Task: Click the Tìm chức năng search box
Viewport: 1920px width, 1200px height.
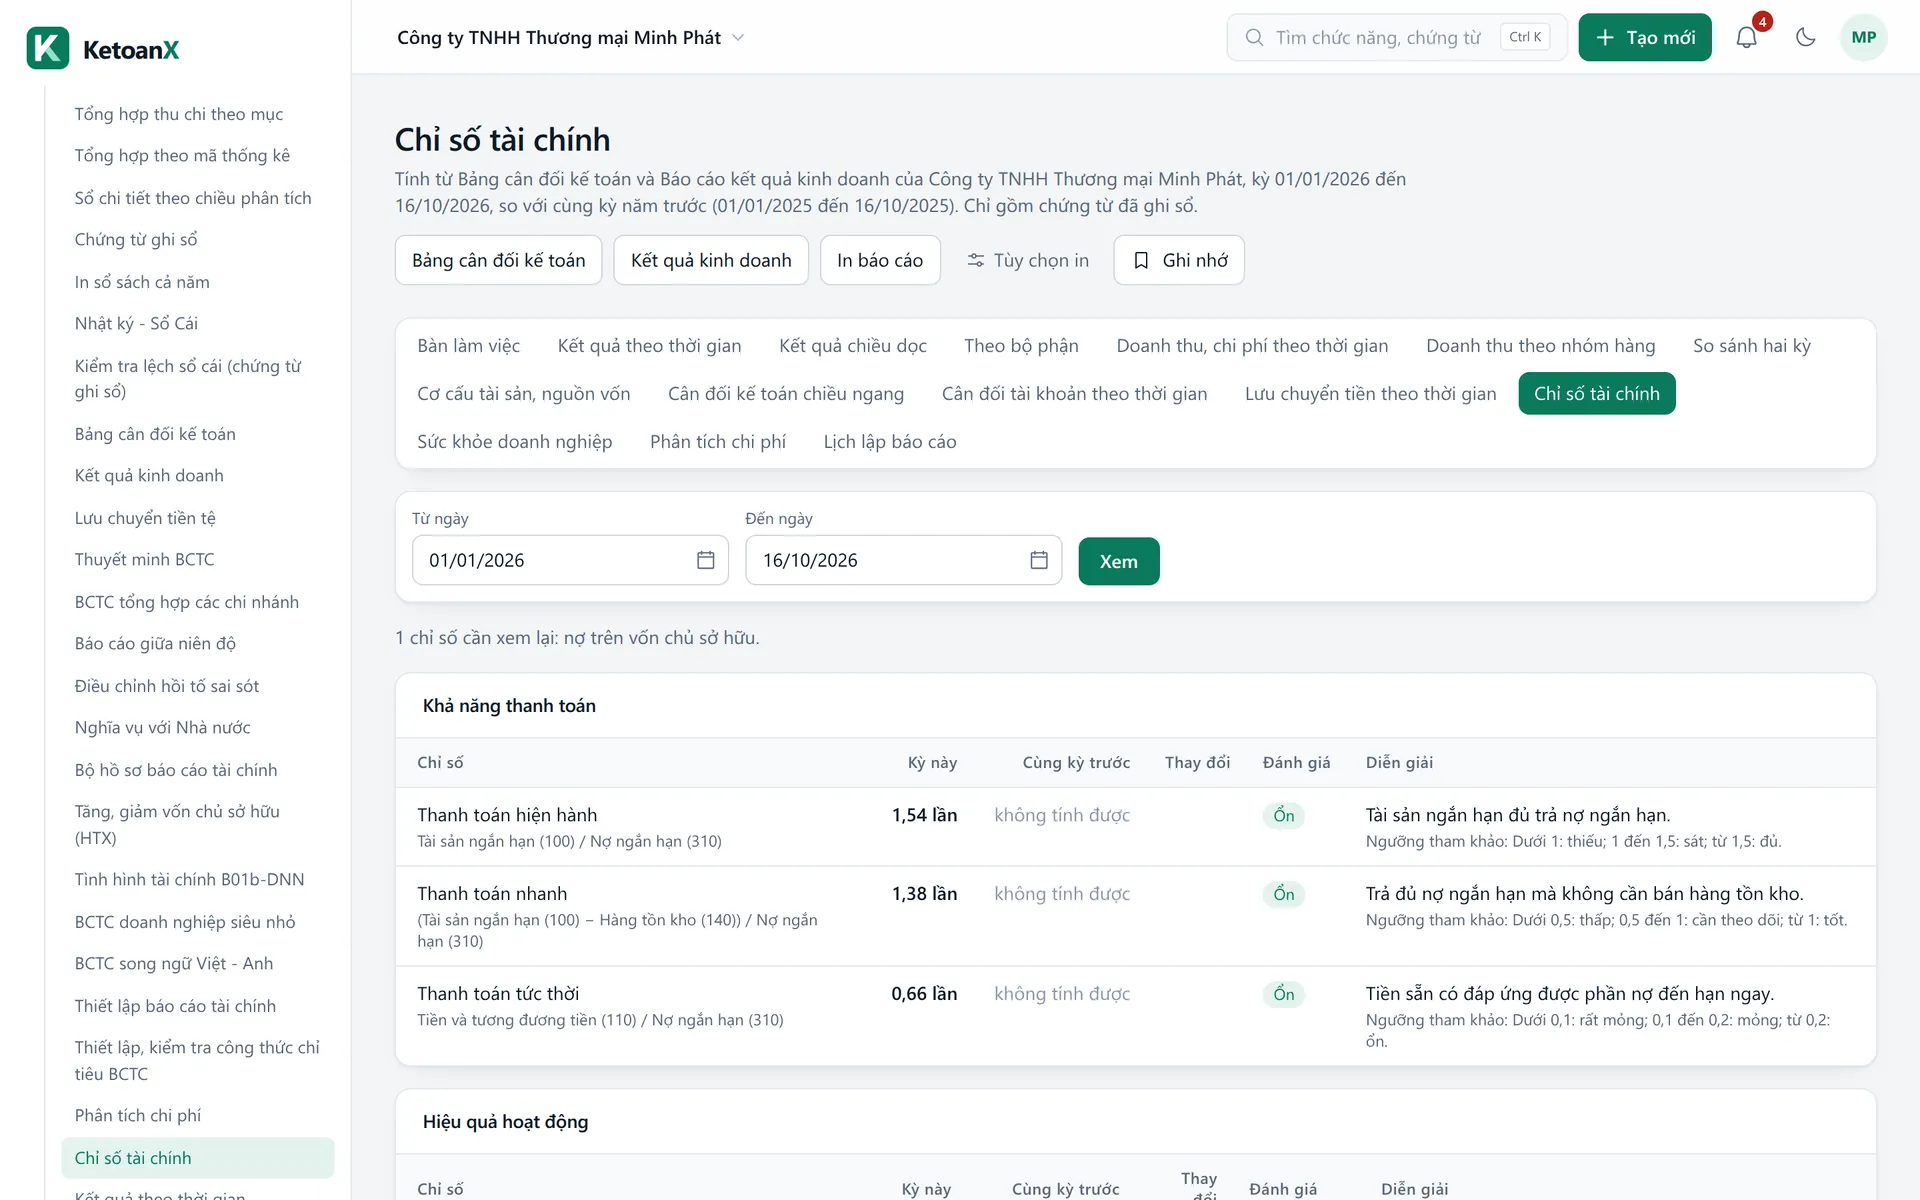Action: 1397,38
